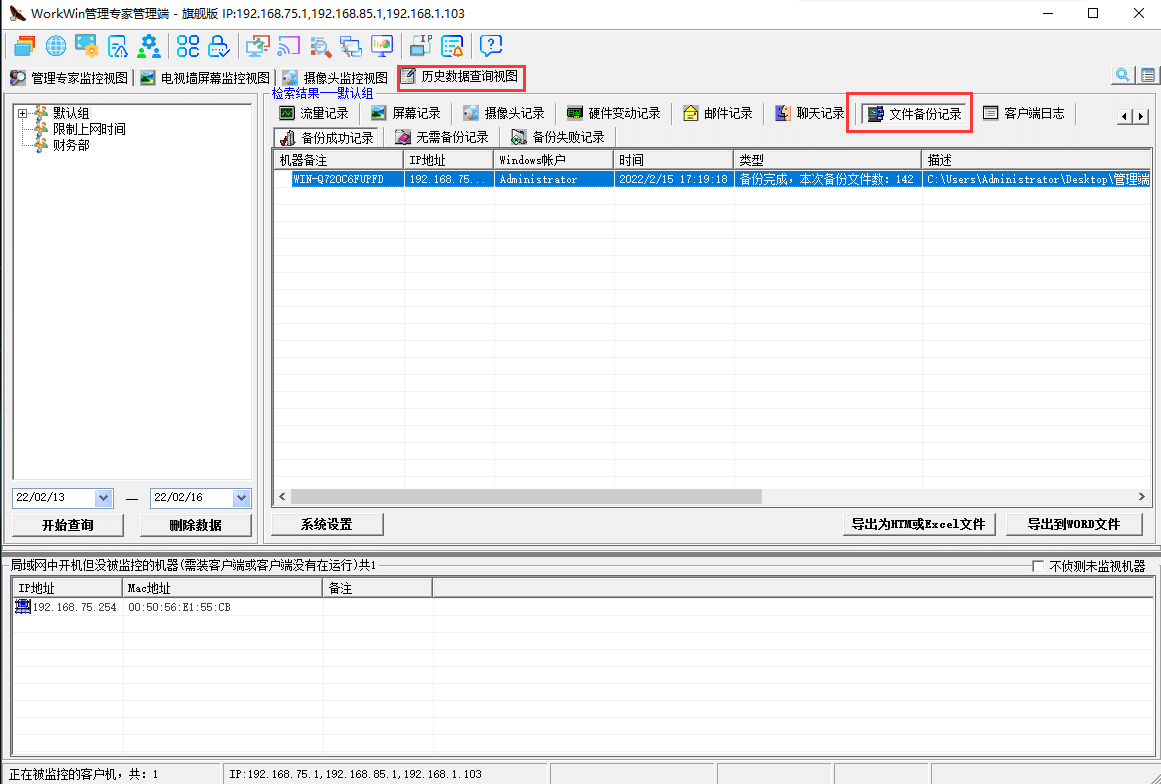Select the WIN-Q72OC6FUPFD record cell
Screen dimensions: 1161x784
click(x=347, y=179)
